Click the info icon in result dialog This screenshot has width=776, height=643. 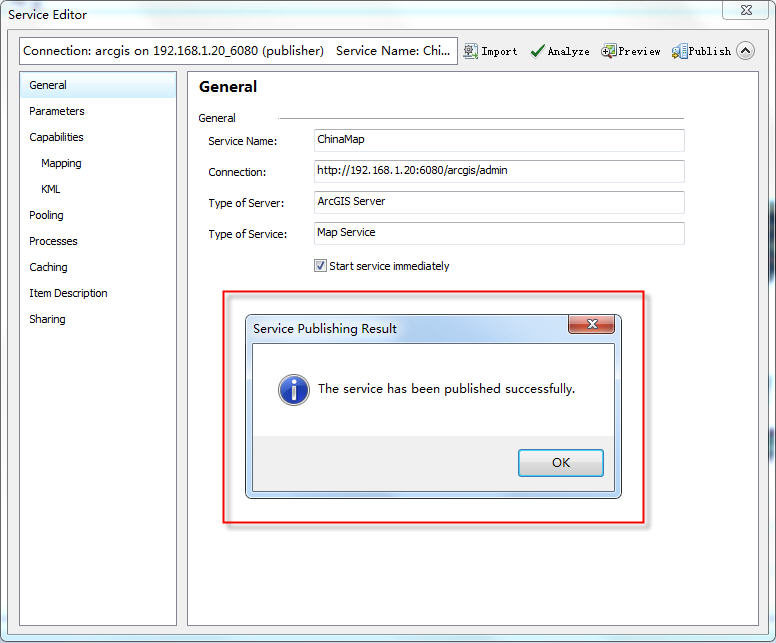[294, 390]
